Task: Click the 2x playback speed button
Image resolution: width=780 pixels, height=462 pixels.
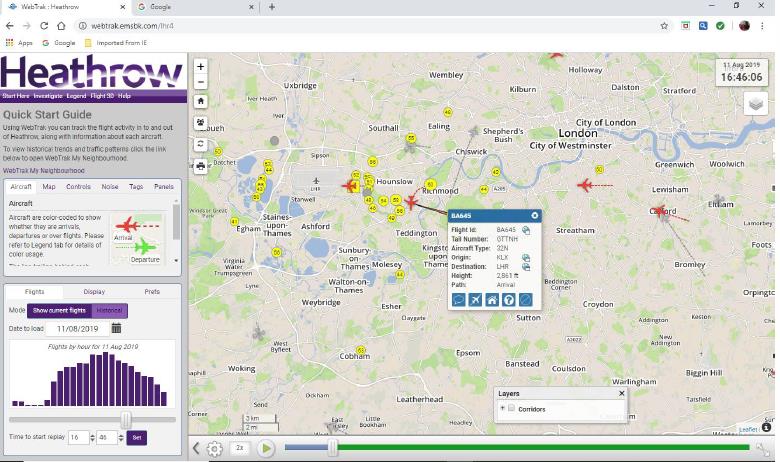Action: pyautogui.click(x=240, y=448)
